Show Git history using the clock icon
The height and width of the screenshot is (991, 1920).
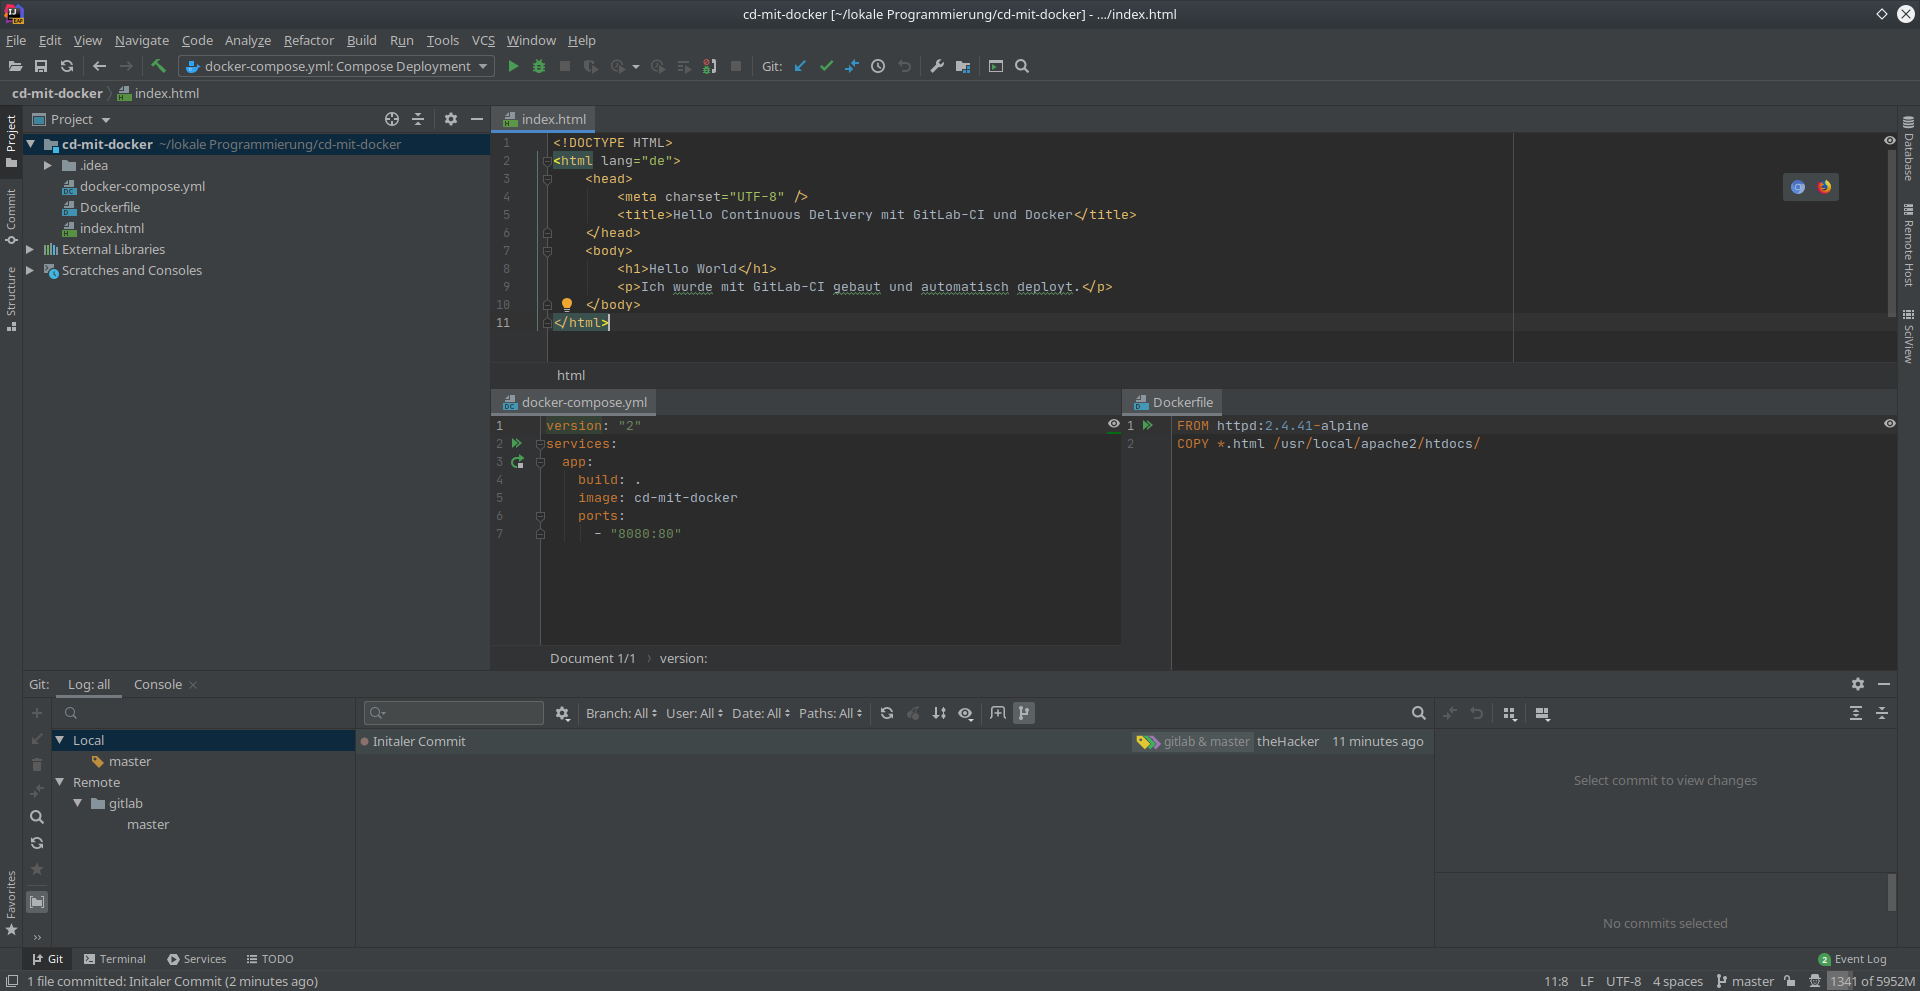pos(878,66)
